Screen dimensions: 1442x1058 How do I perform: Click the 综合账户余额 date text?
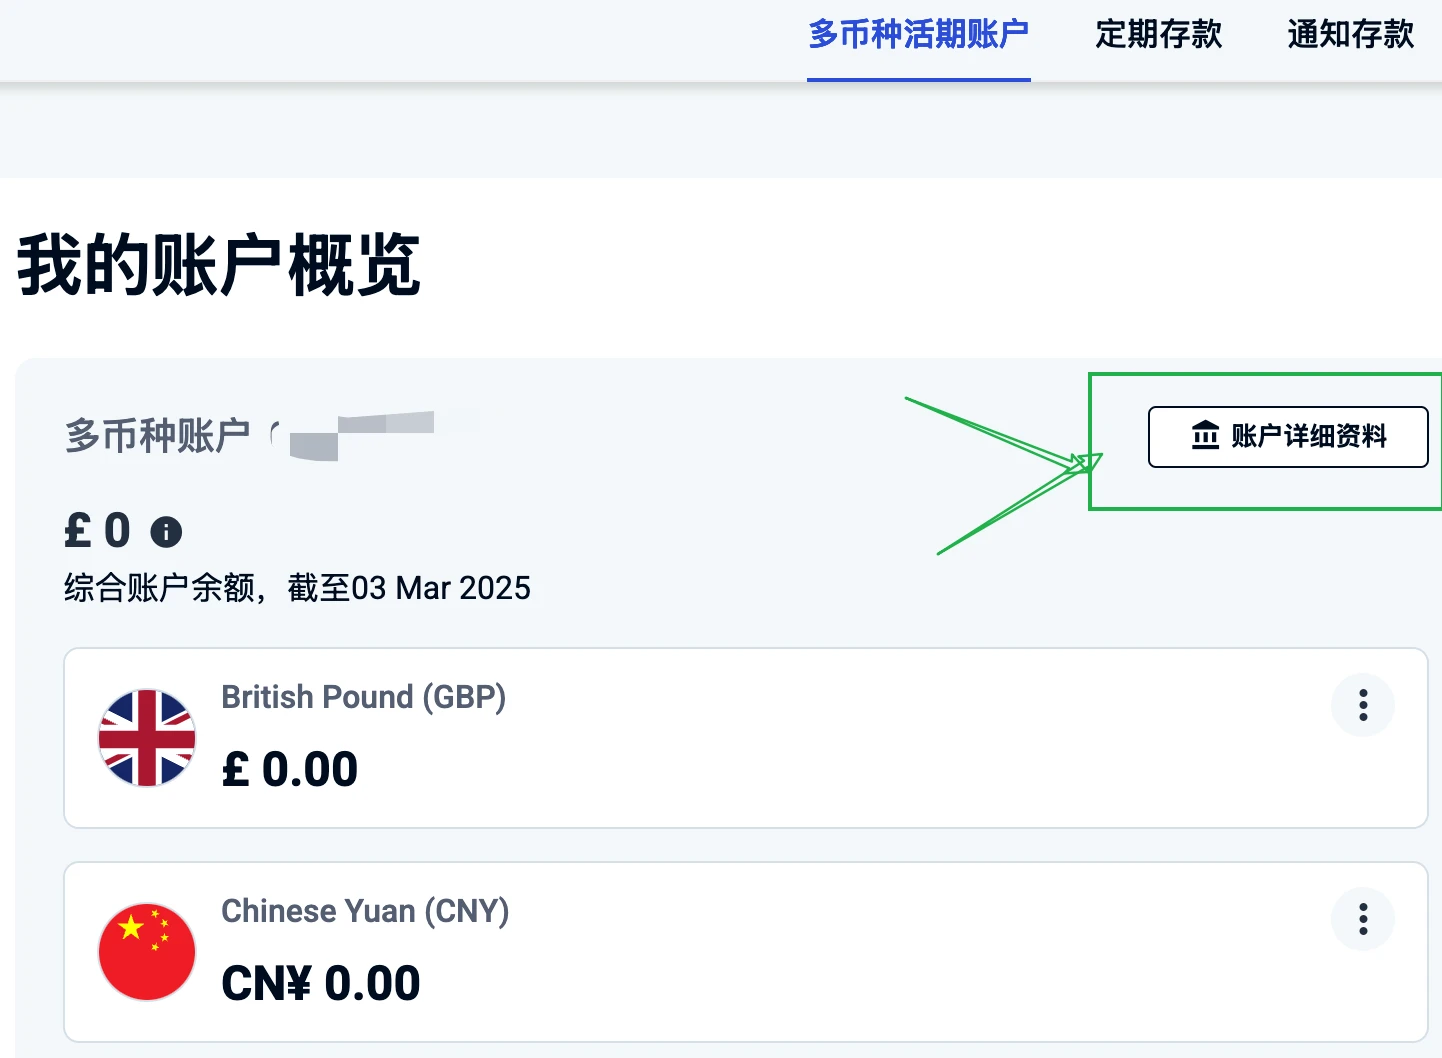pyautogui.click(x=298, y=588)
